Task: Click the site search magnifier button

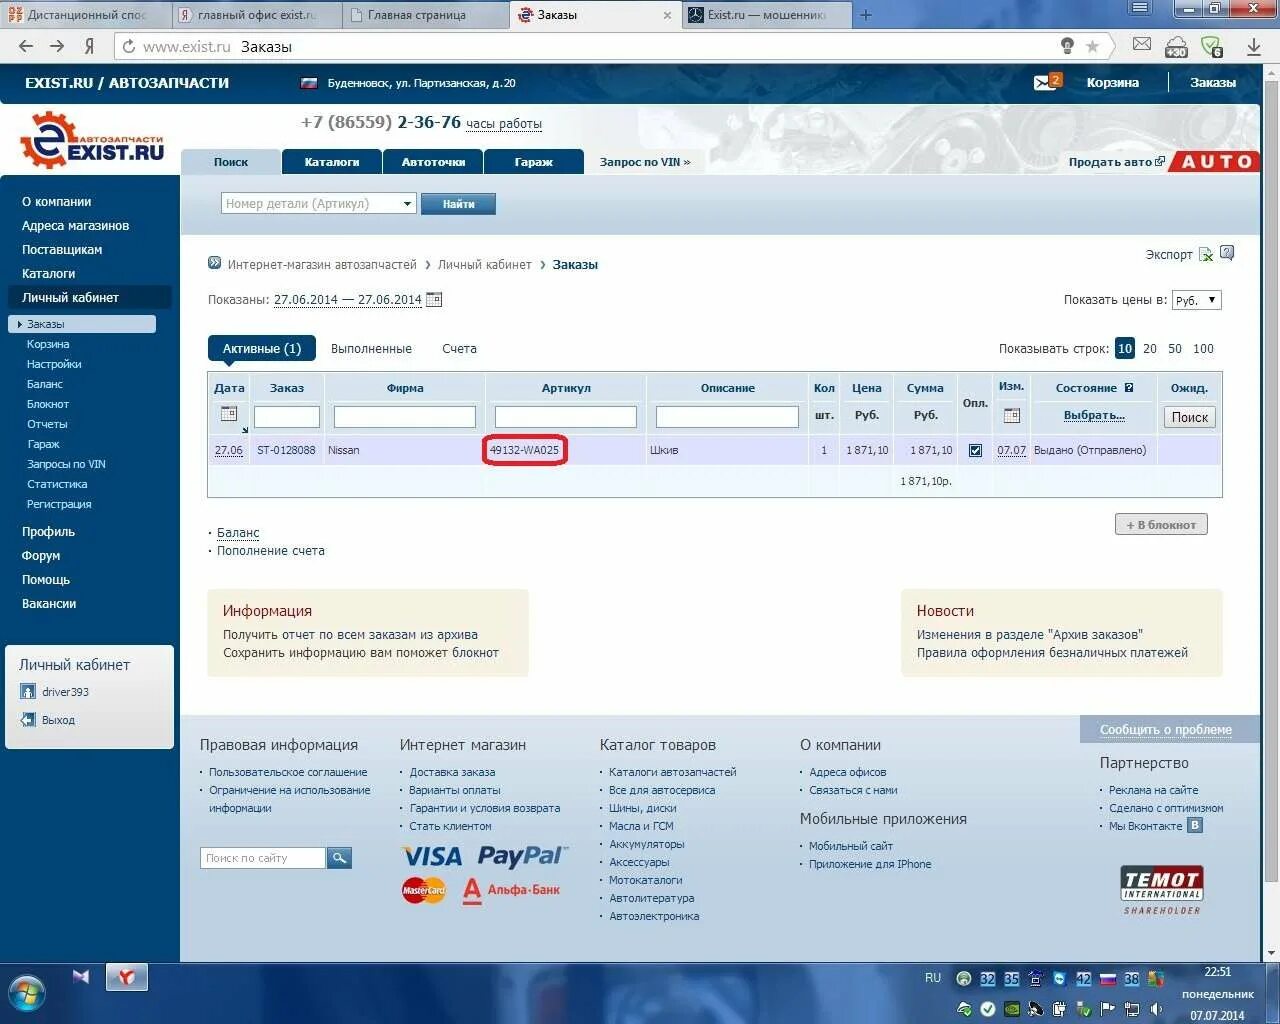Action: pyautogui.click(x=339, y=858)
